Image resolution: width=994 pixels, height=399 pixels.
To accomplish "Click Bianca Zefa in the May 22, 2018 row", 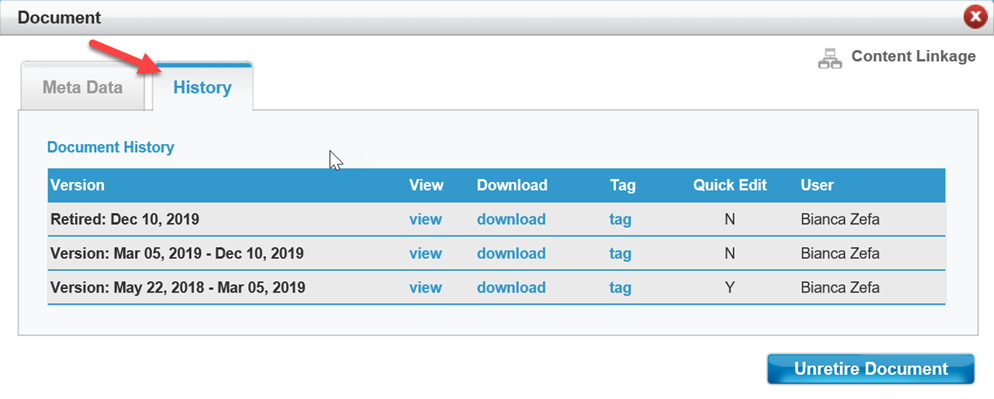I will (x=840, y=288).
